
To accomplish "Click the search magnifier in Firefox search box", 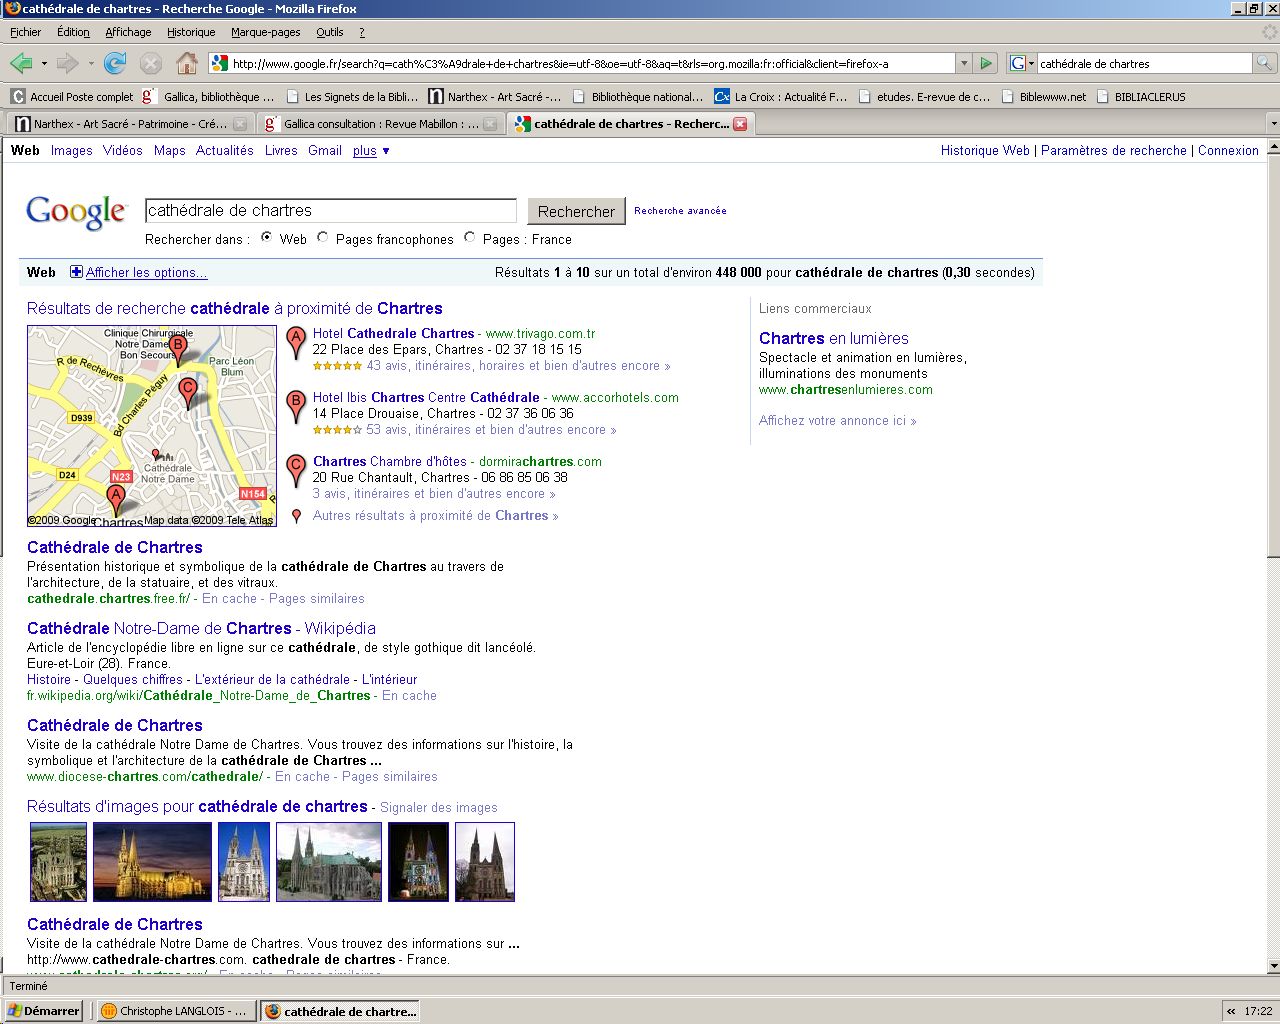I will 1264,63.
